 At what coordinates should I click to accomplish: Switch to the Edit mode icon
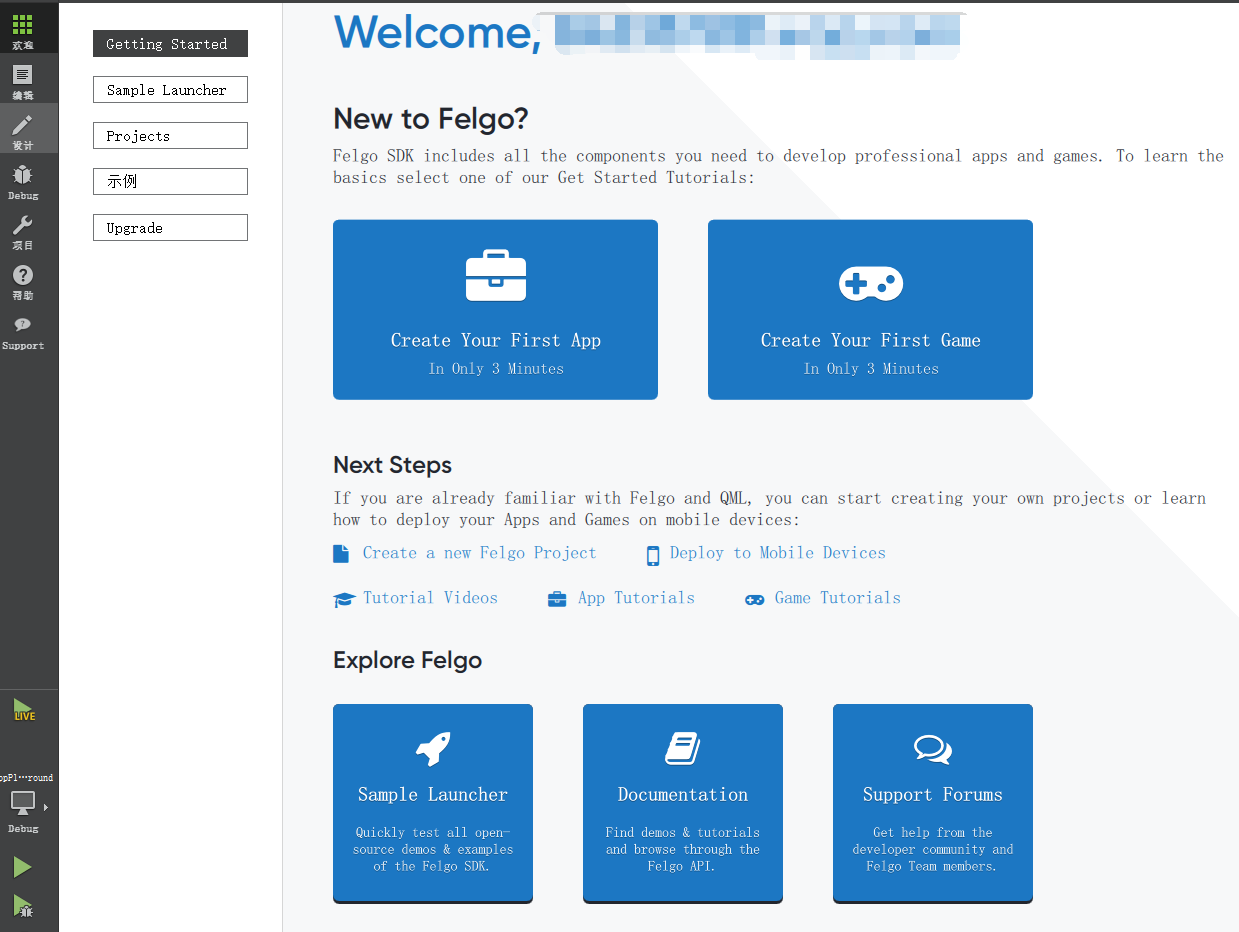(23, 75)
